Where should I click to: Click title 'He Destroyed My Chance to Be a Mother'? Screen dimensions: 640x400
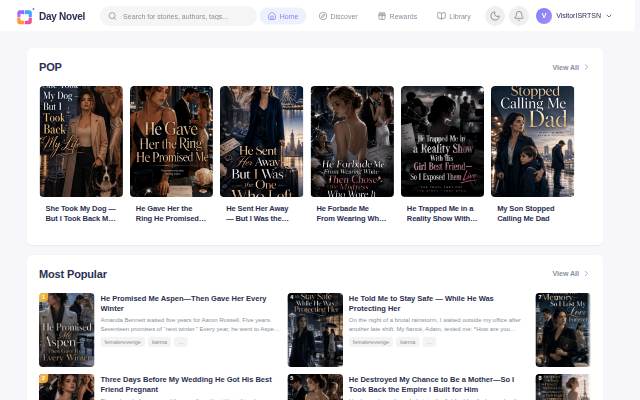click(x=431, y=384)
